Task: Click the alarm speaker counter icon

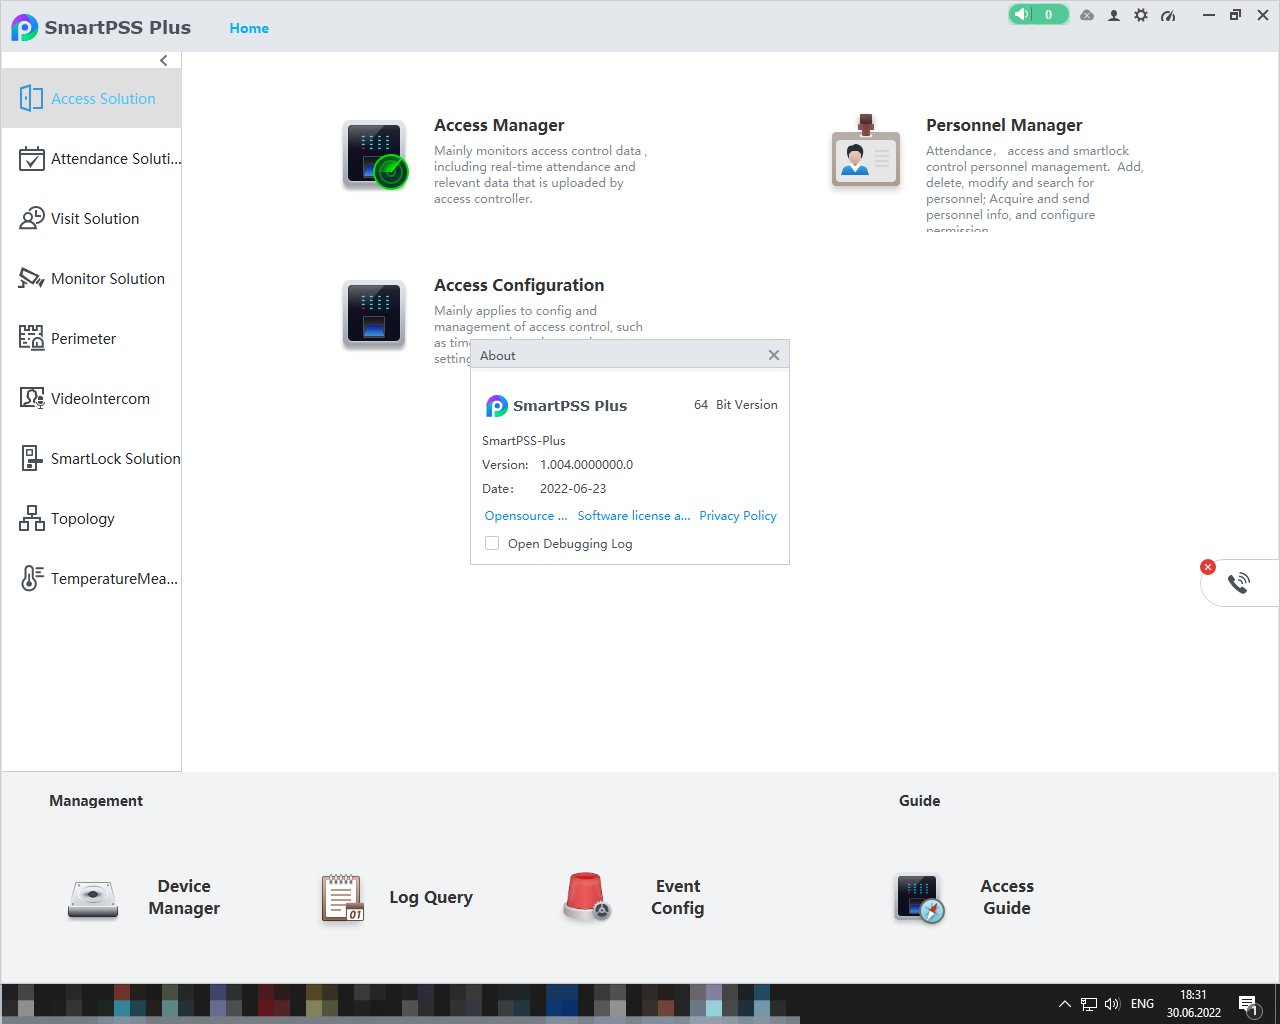Action: click(1038, 14)
